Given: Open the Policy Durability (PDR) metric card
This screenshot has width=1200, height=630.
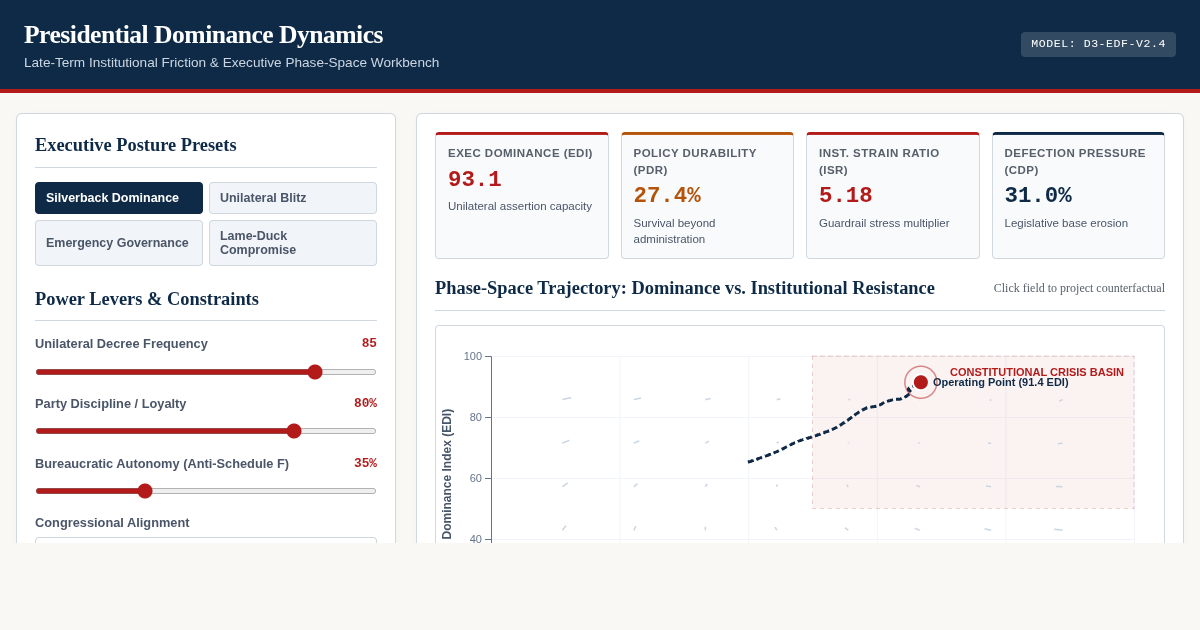Looking at the screenshot, I should pos(707,196).
